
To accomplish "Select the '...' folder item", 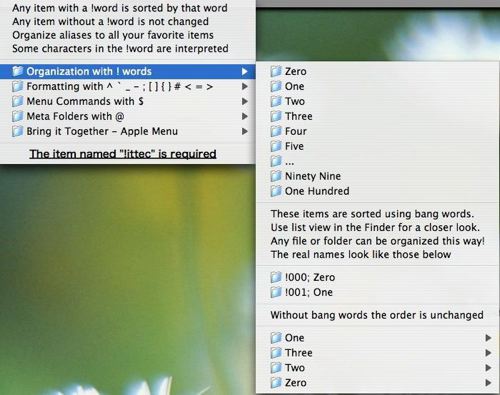I will [378, 161].
